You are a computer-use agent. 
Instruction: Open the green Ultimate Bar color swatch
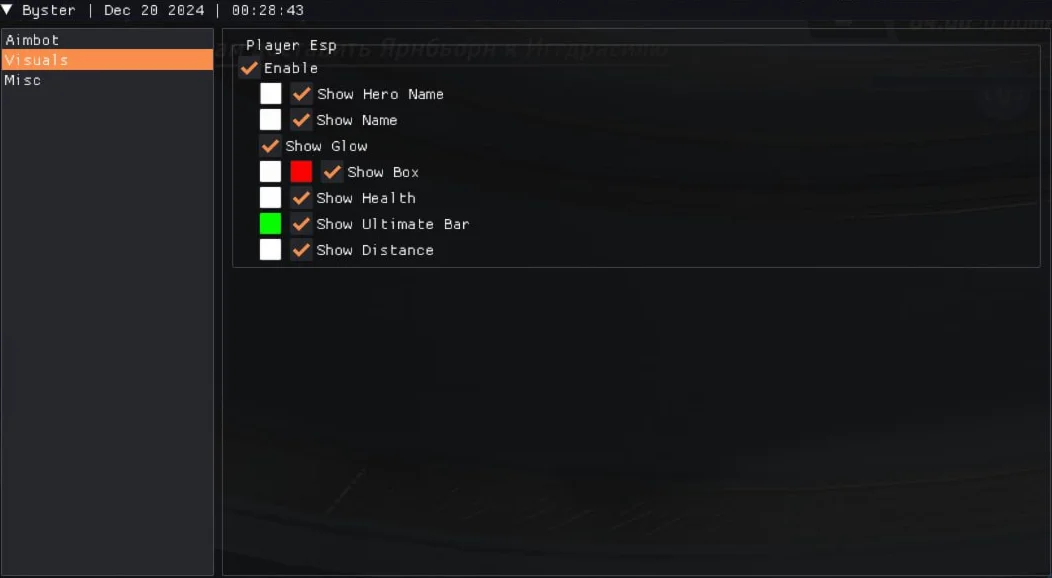[270, 224]
